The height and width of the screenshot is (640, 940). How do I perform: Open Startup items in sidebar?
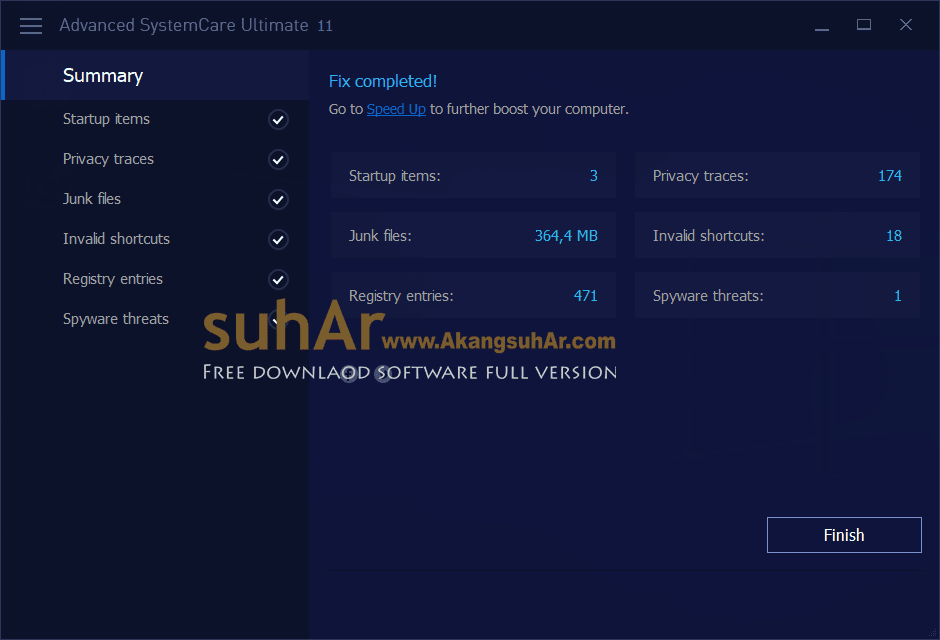[x=106, y=119]
